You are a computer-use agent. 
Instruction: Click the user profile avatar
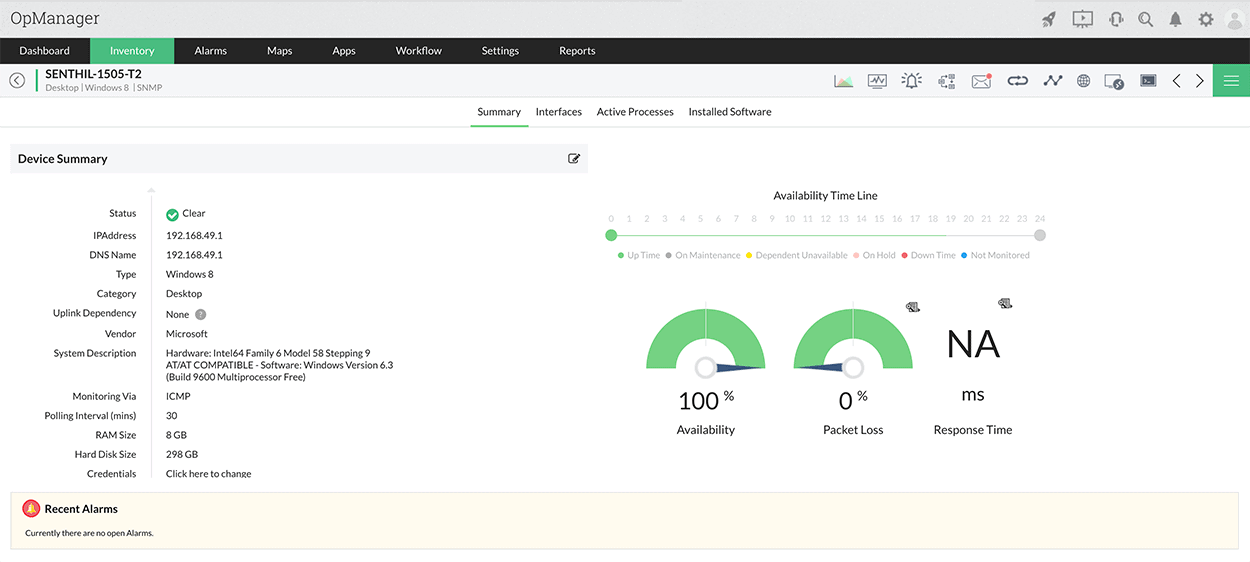(1235, 19)
